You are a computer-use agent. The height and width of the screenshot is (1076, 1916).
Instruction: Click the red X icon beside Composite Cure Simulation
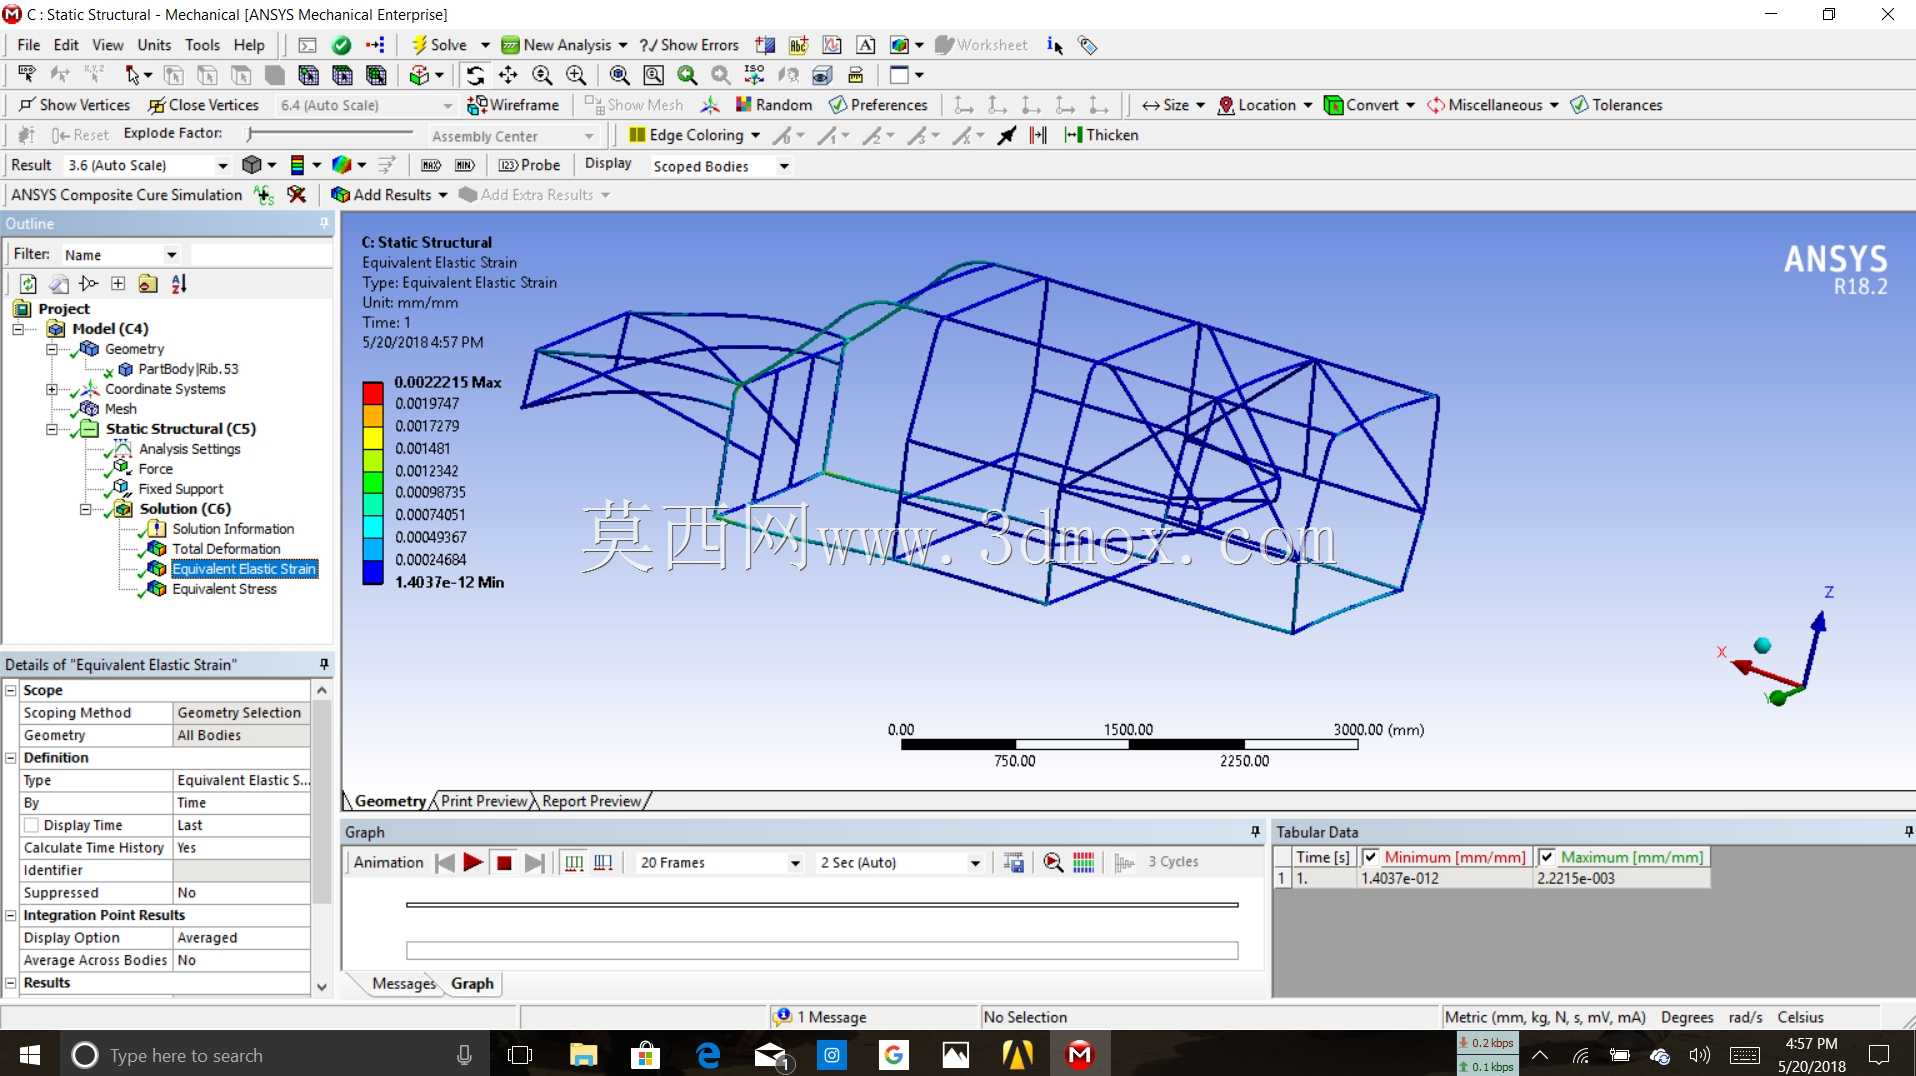(x=296, y=194)
